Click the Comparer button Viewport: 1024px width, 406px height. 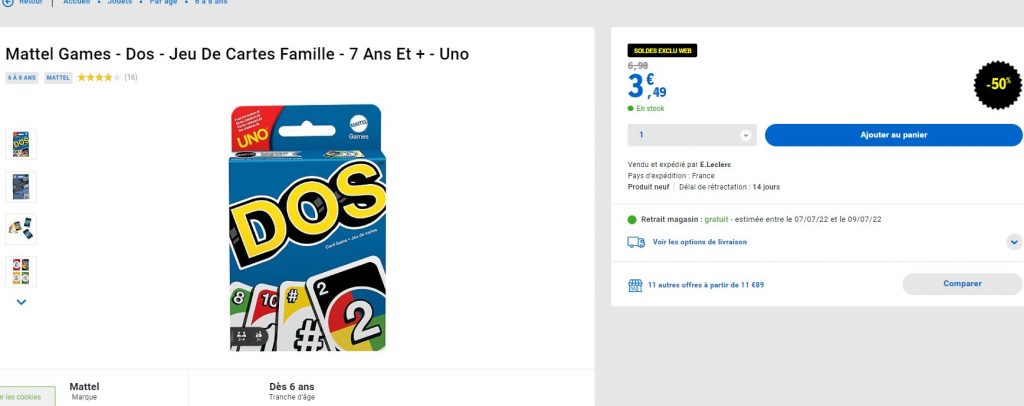pos(962,284)
